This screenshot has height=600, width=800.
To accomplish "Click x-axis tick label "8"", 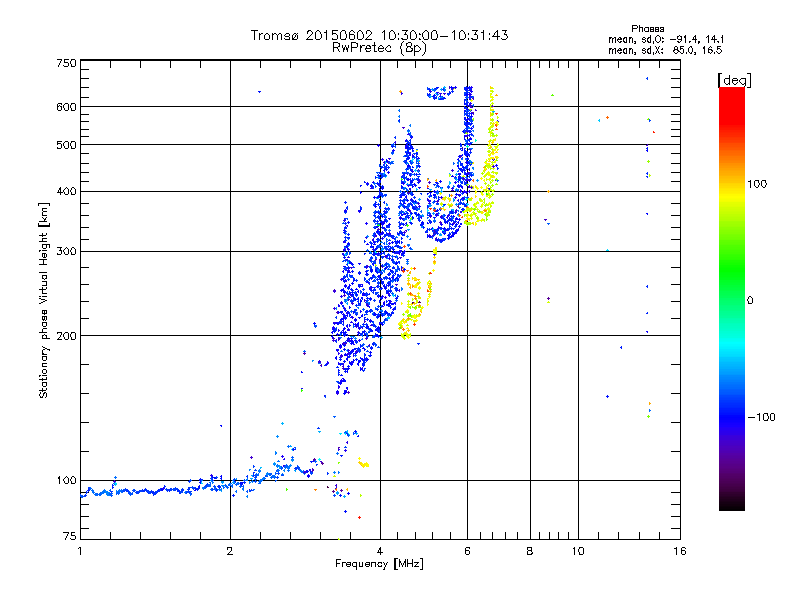I will click(530, 551).
